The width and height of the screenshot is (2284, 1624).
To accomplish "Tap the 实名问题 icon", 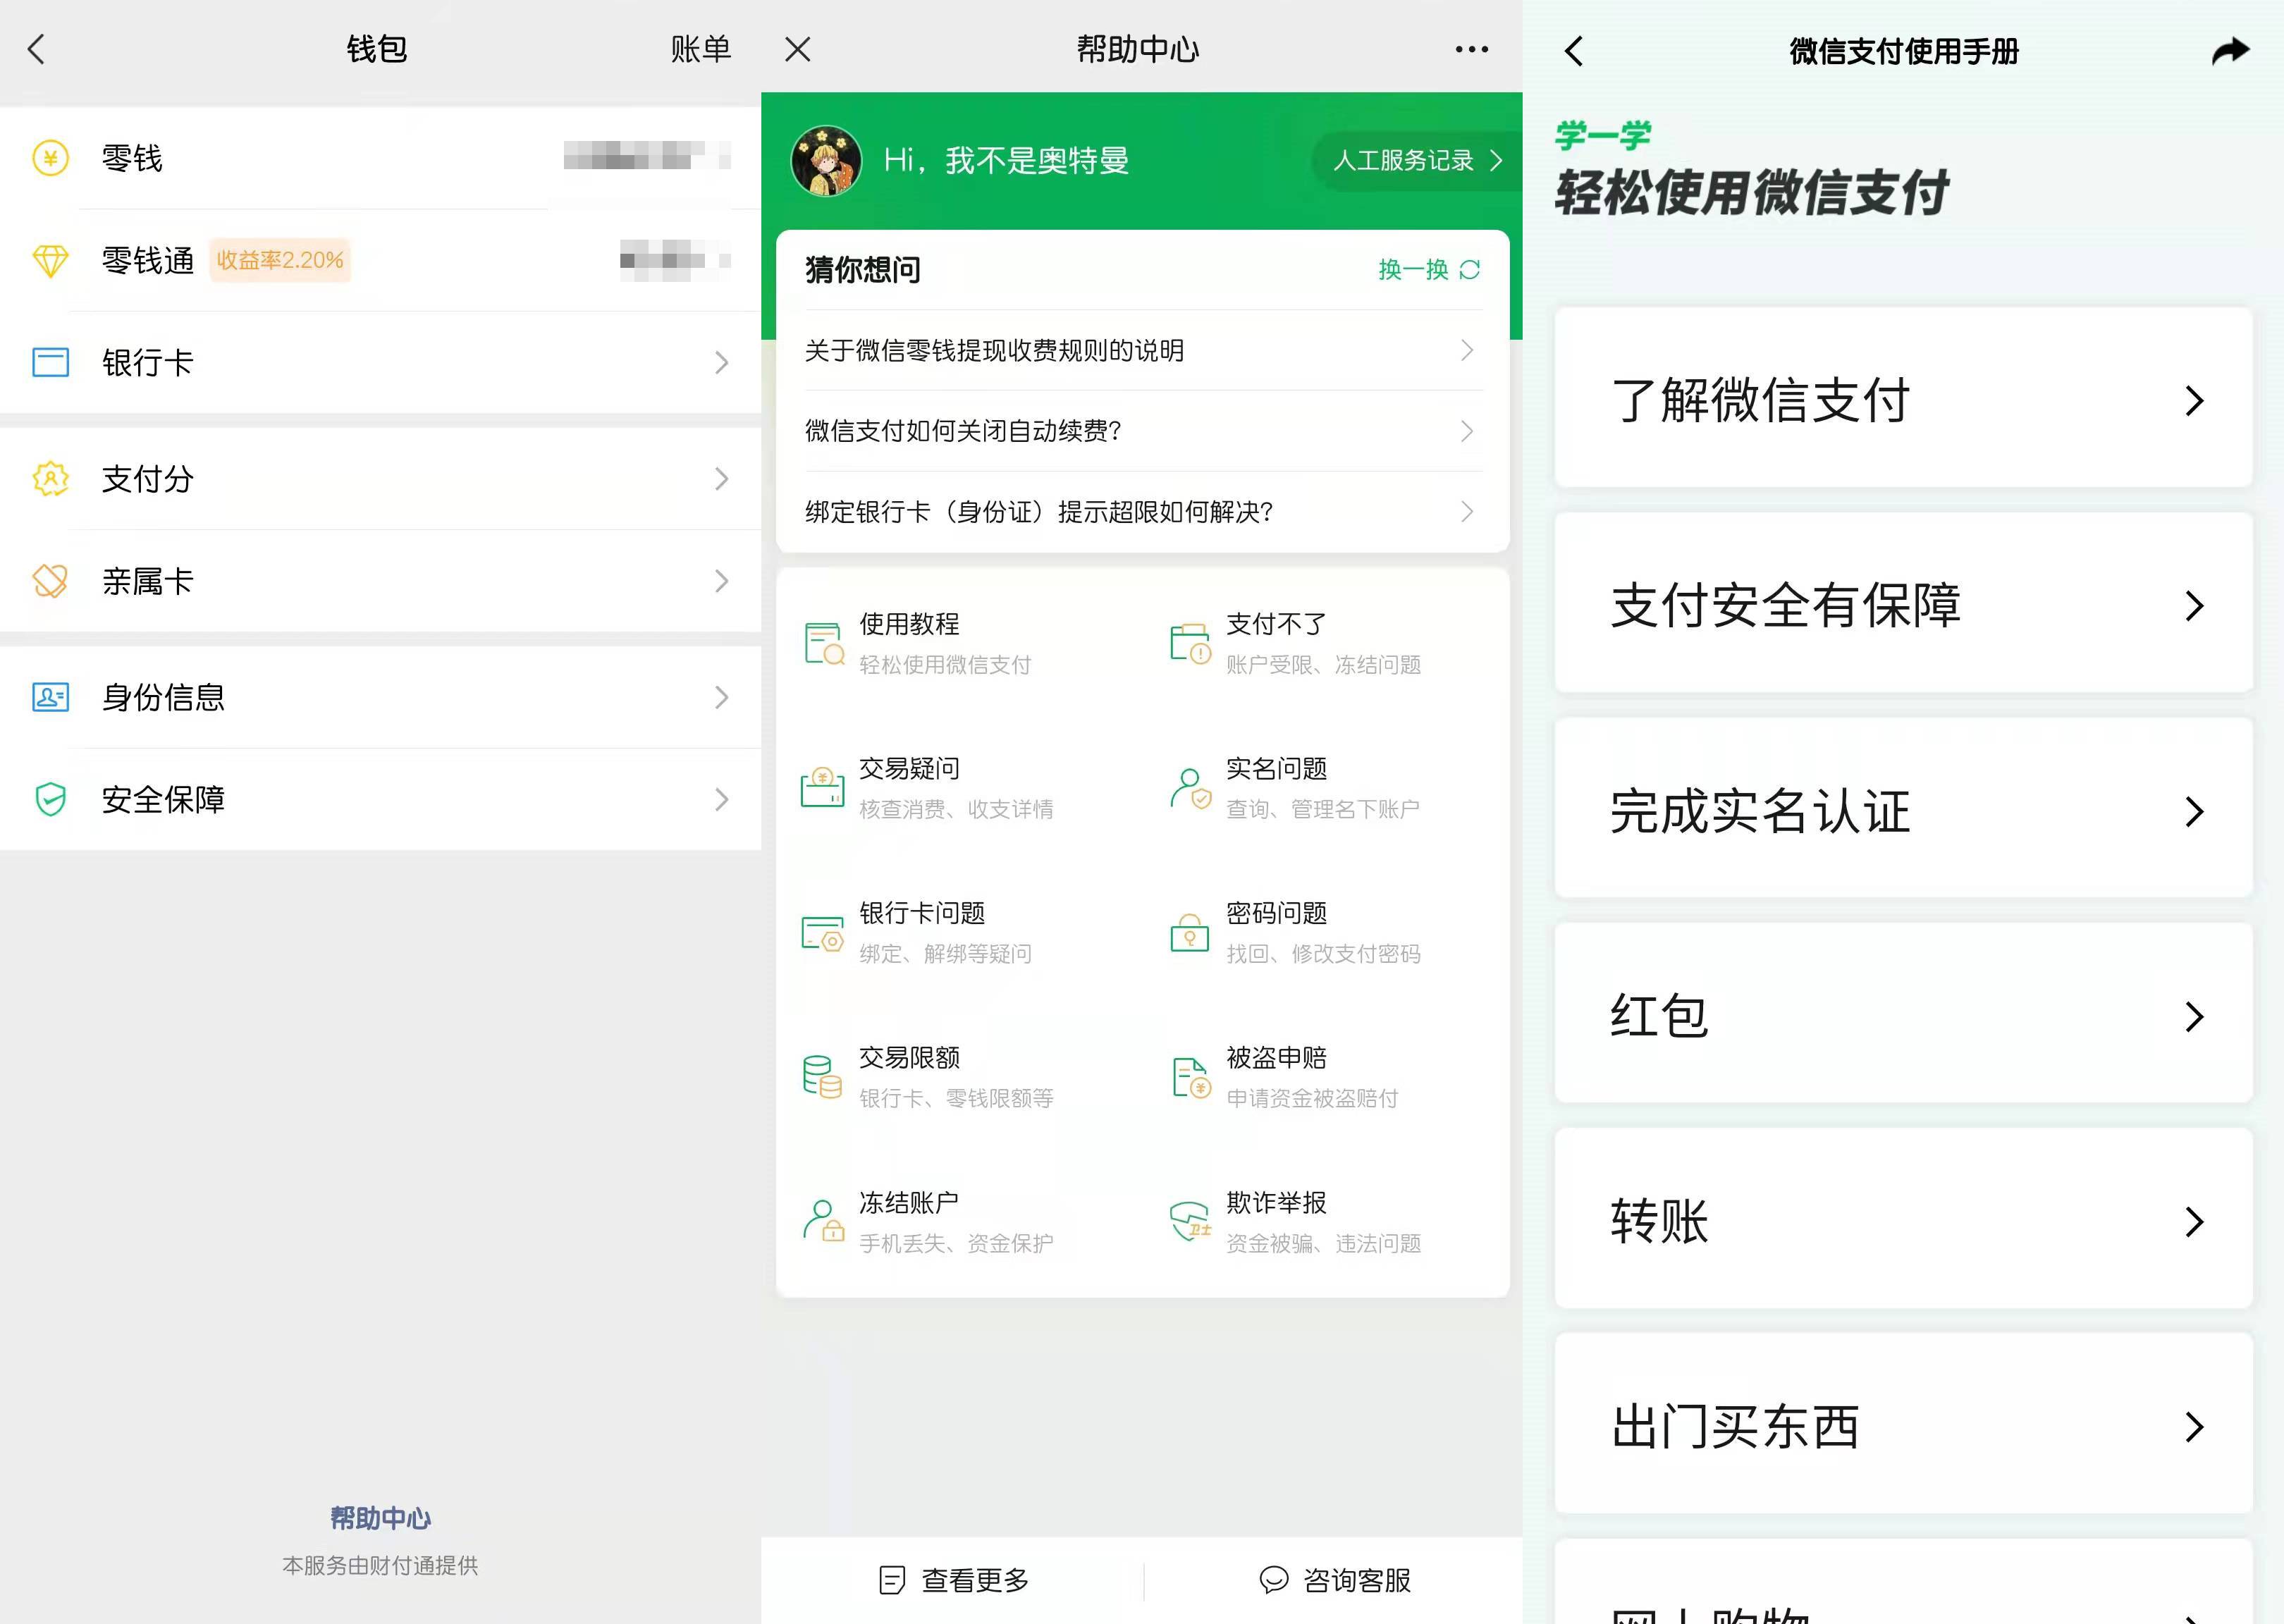I will pos(1190,788).
